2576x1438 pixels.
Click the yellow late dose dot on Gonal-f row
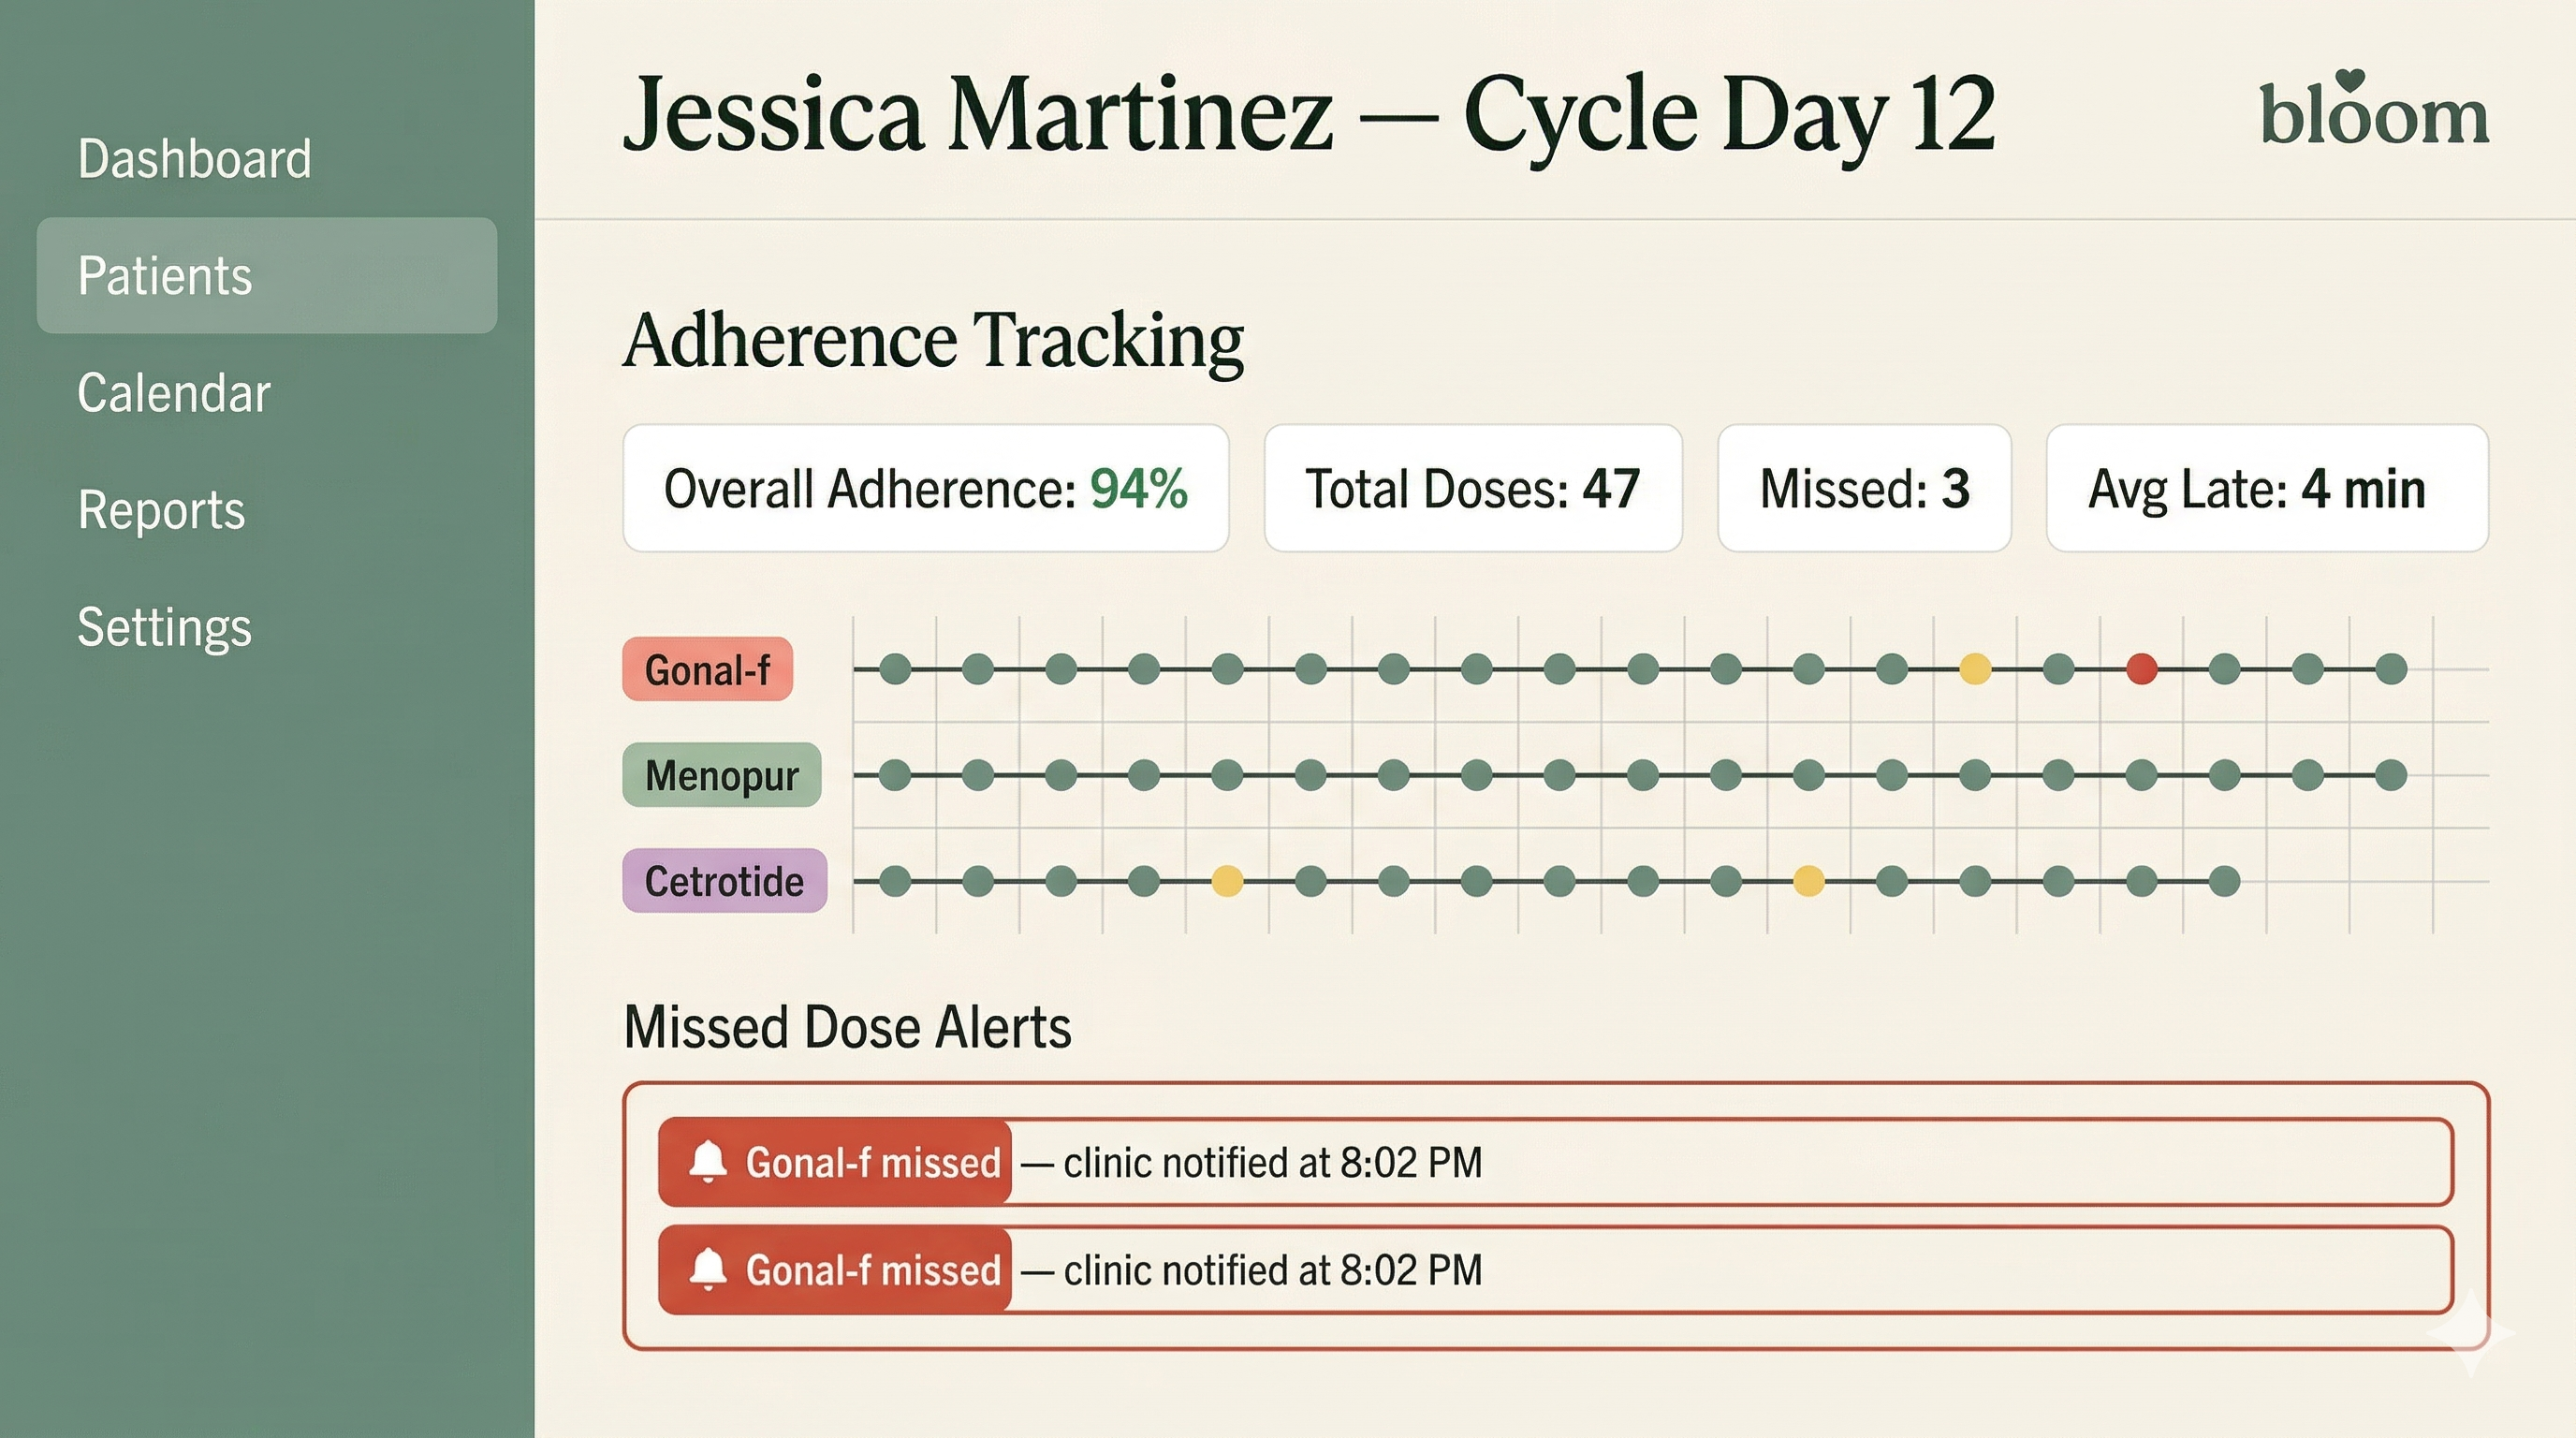1975,669
